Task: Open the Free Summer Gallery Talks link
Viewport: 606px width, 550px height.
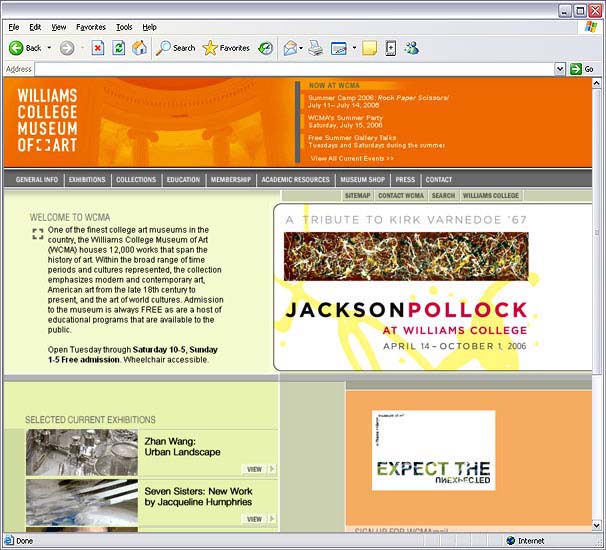Action: pos(376,141)
